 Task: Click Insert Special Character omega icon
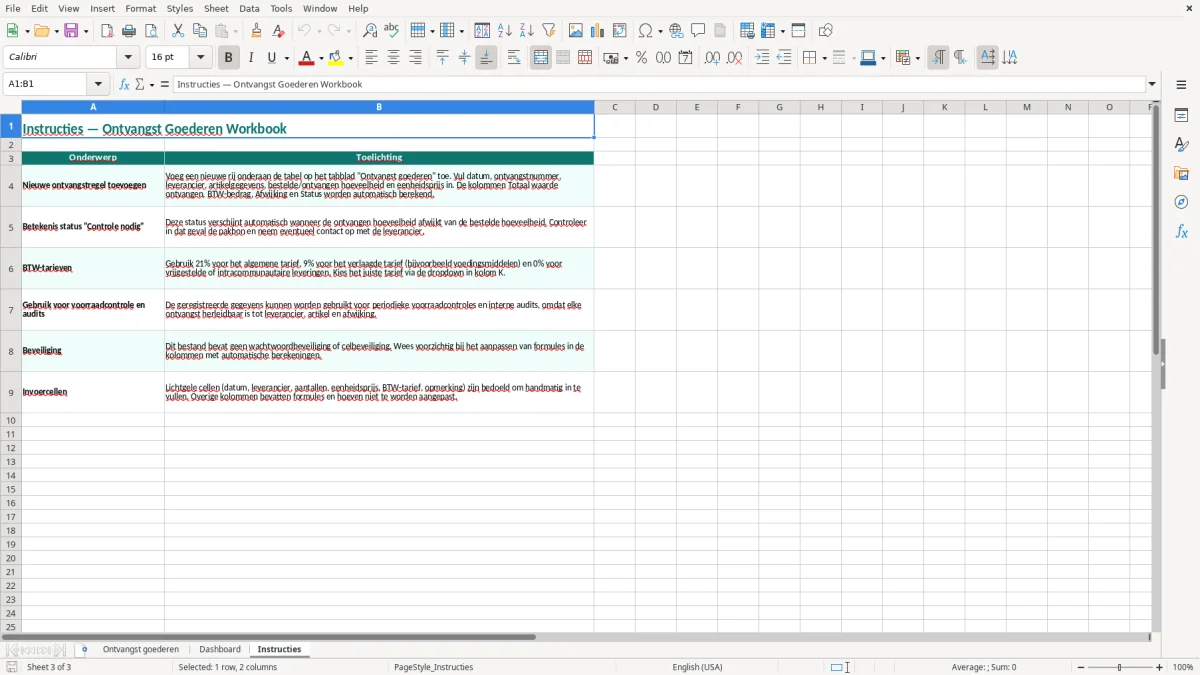click(x=645, y=31)
